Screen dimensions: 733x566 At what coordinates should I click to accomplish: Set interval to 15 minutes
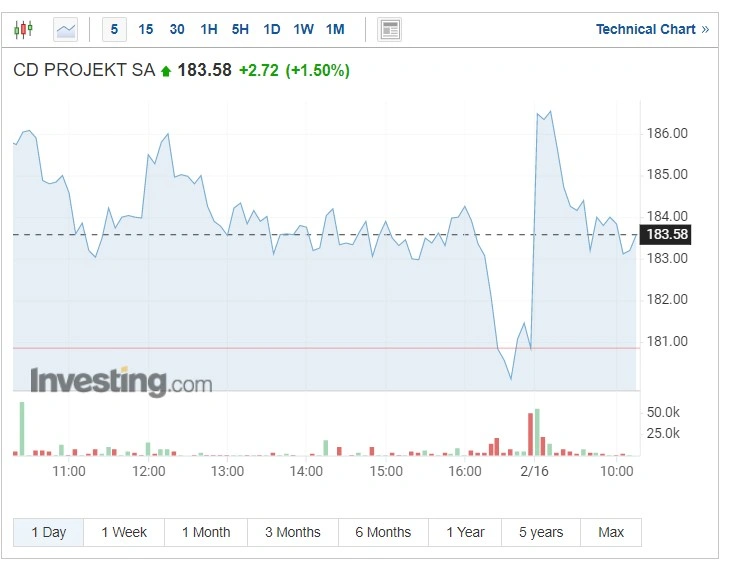pos(146,29)
